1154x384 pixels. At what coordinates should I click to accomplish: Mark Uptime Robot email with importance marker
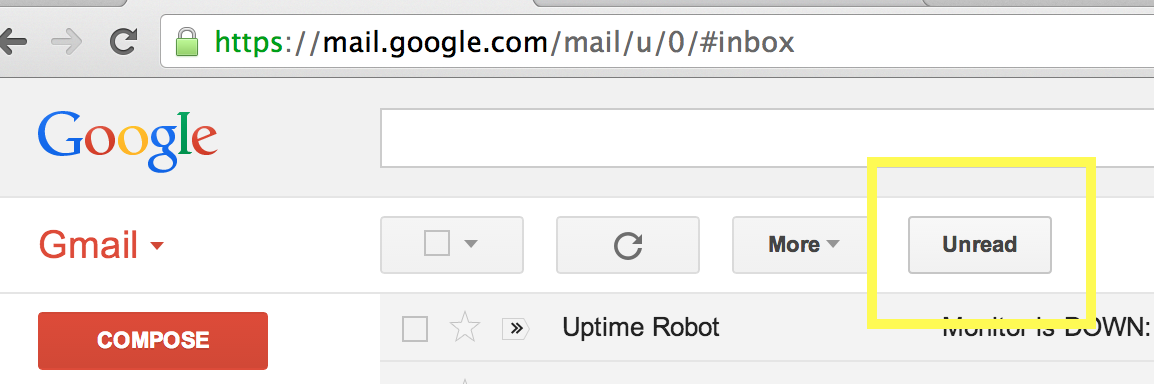coord(516,328)
